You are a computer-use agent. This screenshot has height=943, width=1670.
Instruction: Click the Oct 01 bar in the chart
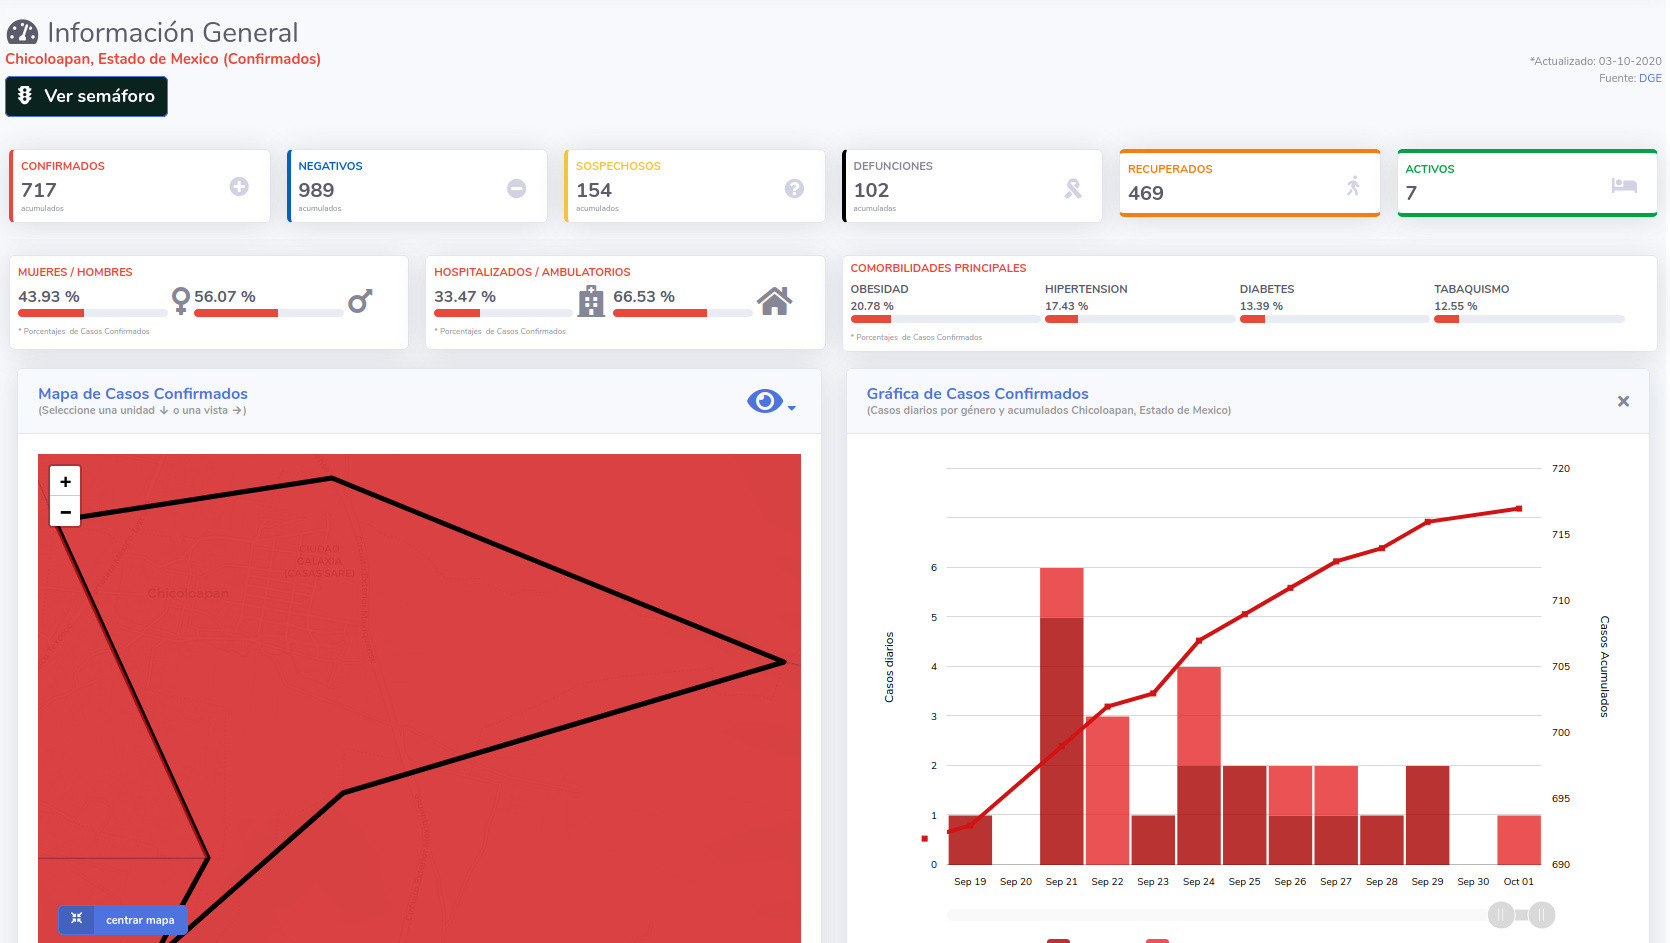(1519, 840)
